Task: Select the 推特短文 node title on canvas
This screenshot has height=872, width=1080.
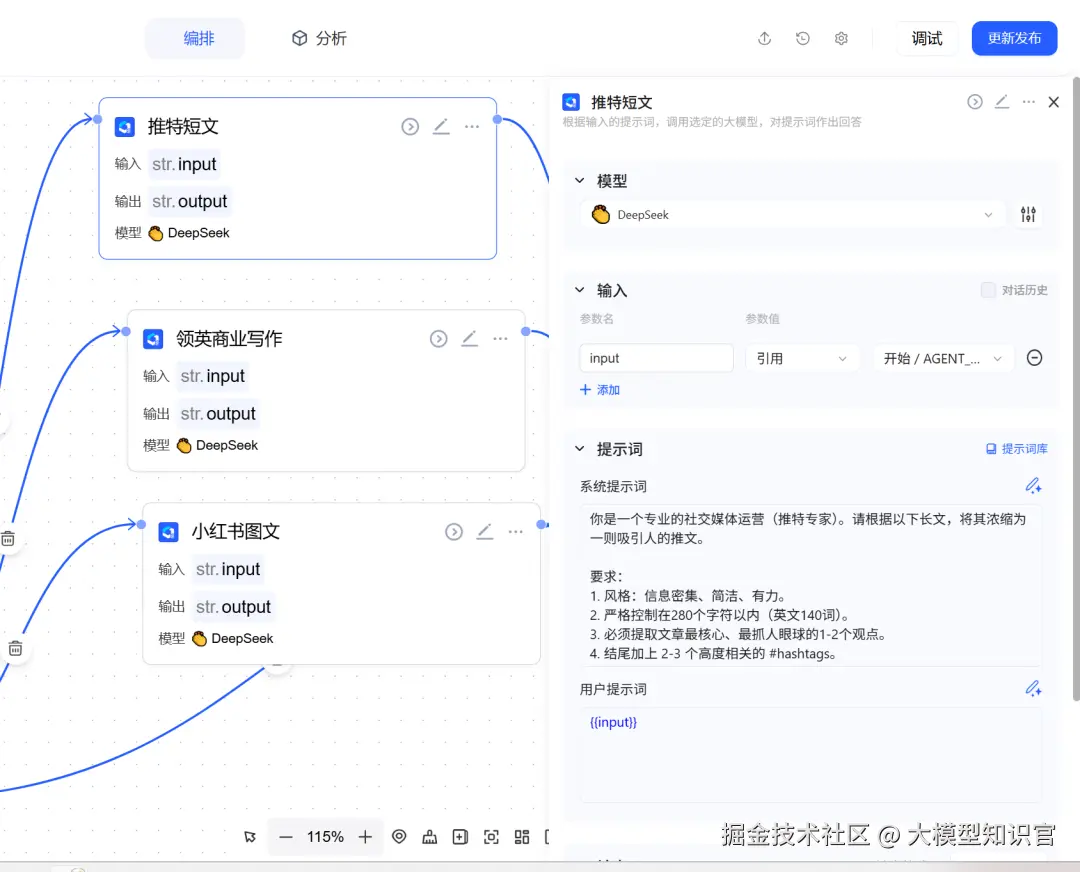Action: coord(183,127)
